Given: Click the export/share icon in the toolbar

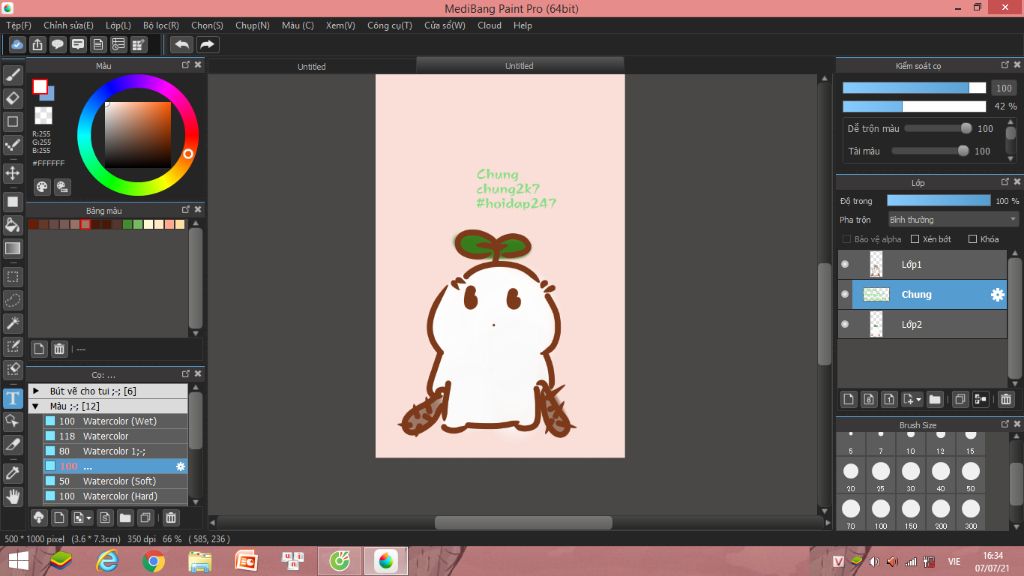Looking at the screenshot, I should point(37,44).
